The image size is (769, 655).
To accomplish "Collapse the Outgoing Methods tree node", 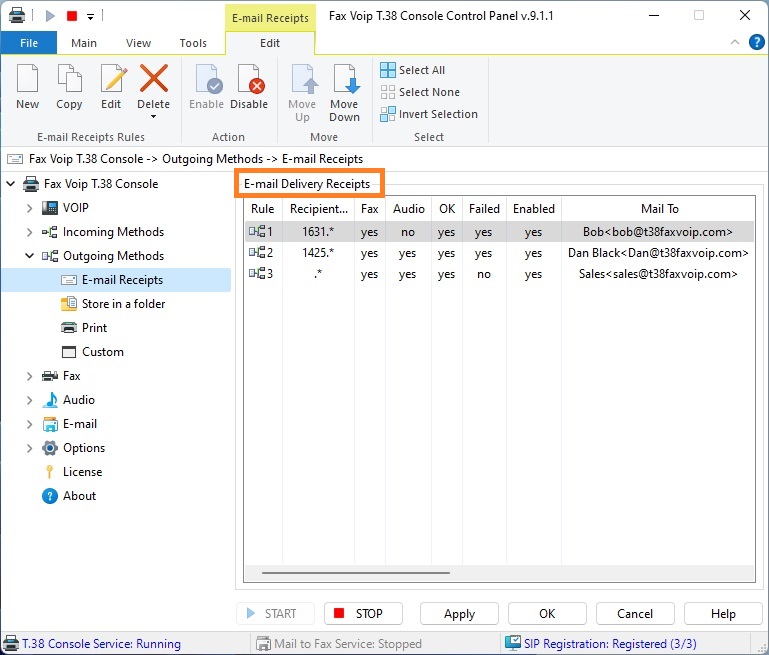I will coord(29,256).
